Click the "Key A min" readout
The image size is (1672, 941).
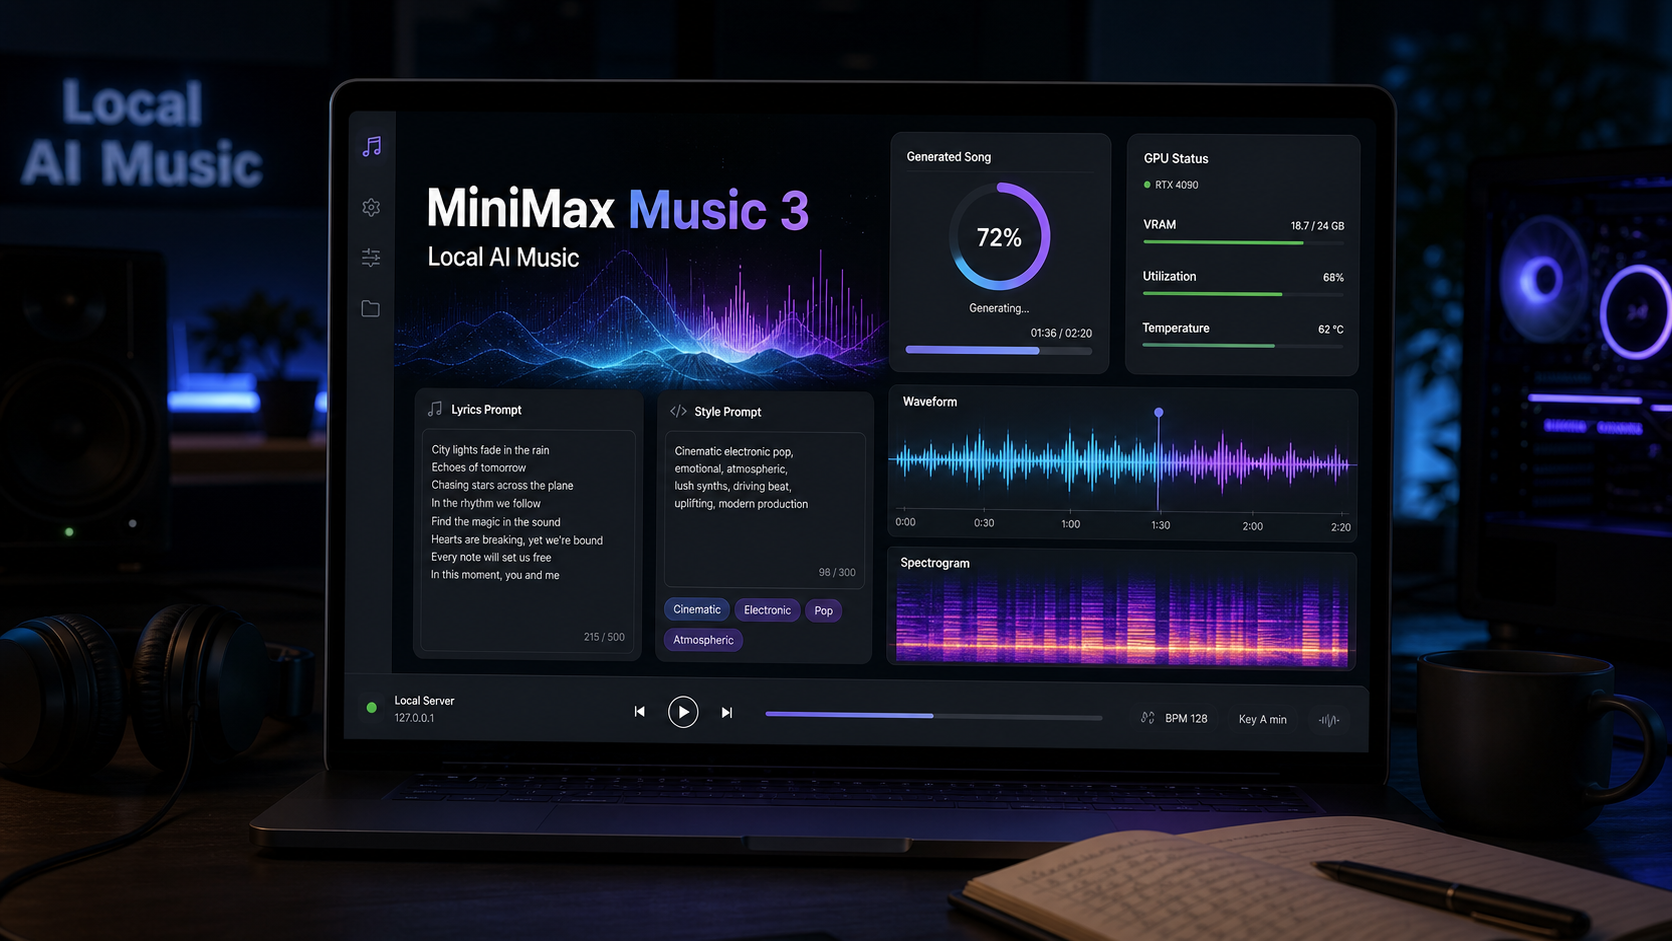coord(1263,719)
